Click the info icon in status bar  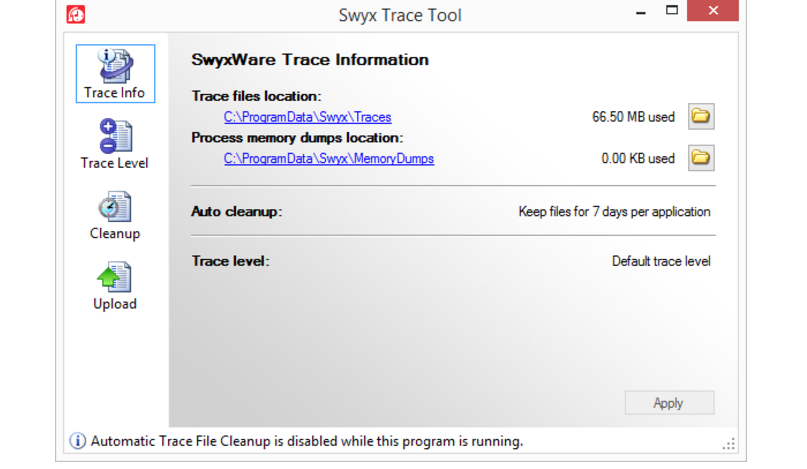77,441
